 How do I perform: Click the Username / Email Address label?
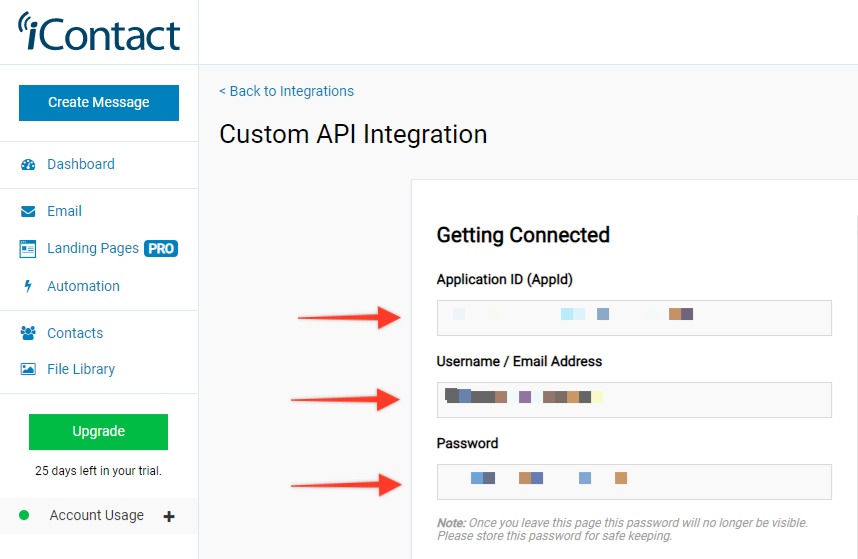tap(519, 362)
